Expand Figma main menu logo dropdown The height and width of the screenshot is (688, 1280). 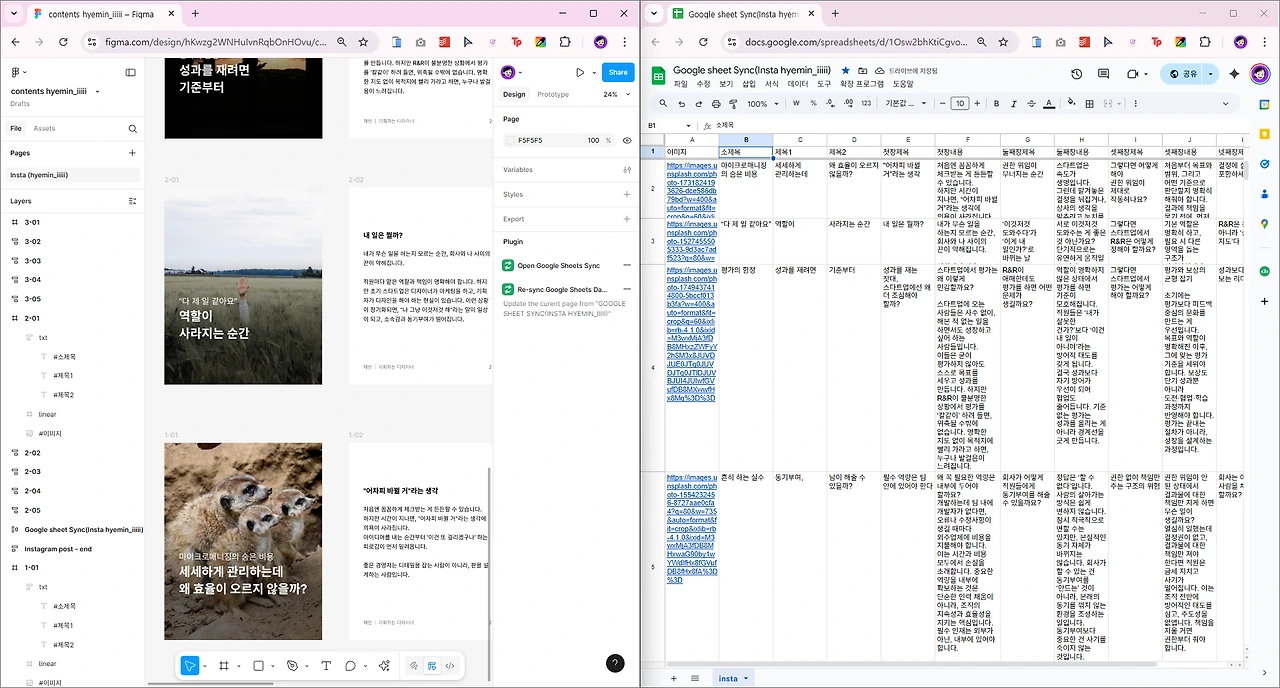[x=19, y=72]
